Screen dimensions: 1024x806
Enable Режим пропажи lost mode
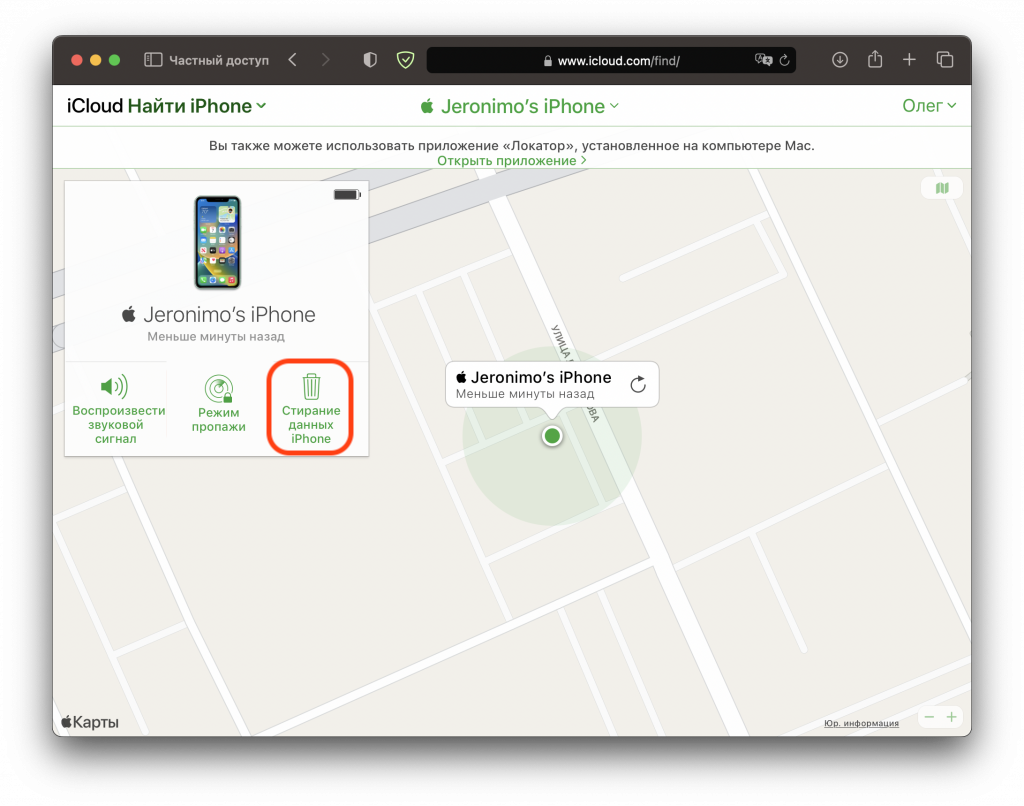click(x=218, y=404)
